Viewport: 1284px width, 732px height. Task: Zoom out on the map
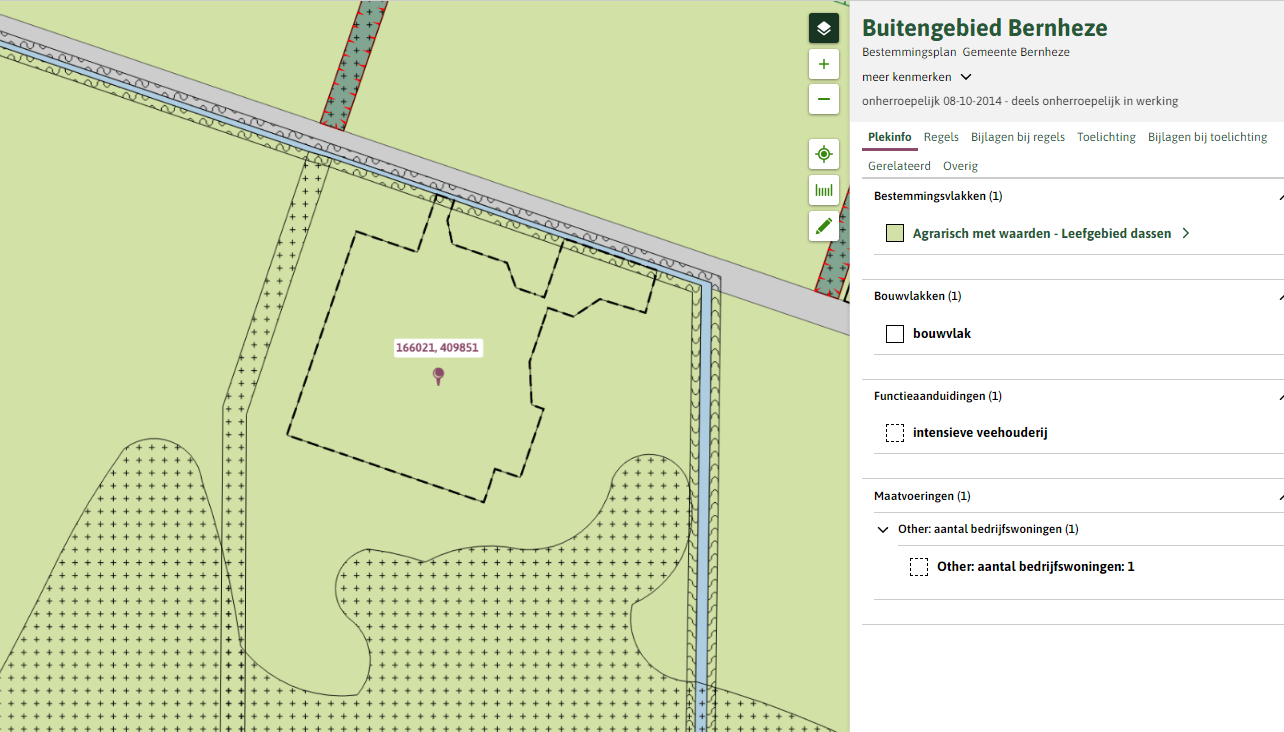[824, 99]
